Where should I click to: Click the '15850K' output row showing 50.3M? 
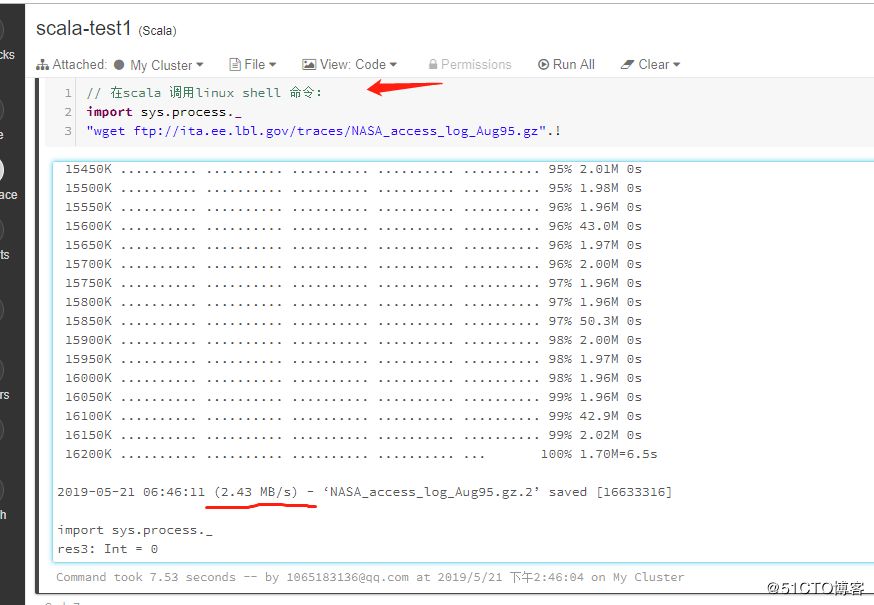353,321
